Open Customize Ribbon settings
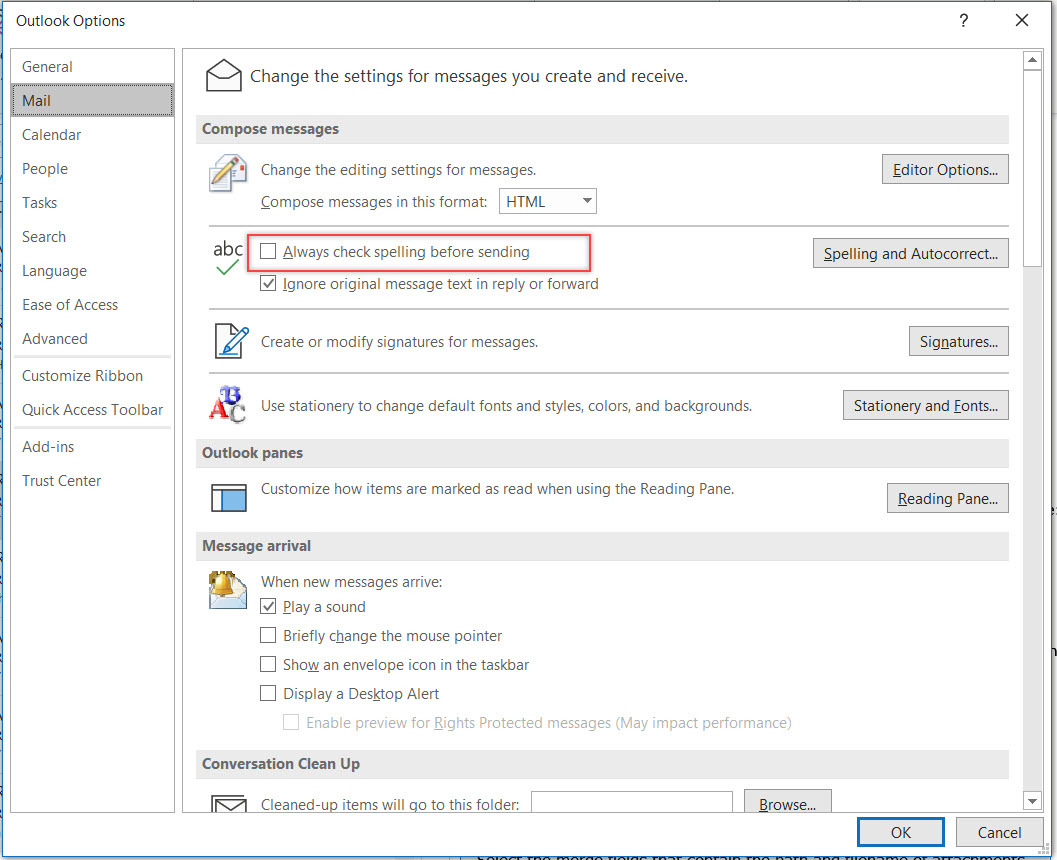The image size is (1057, 860). click(x=92, y=375)
